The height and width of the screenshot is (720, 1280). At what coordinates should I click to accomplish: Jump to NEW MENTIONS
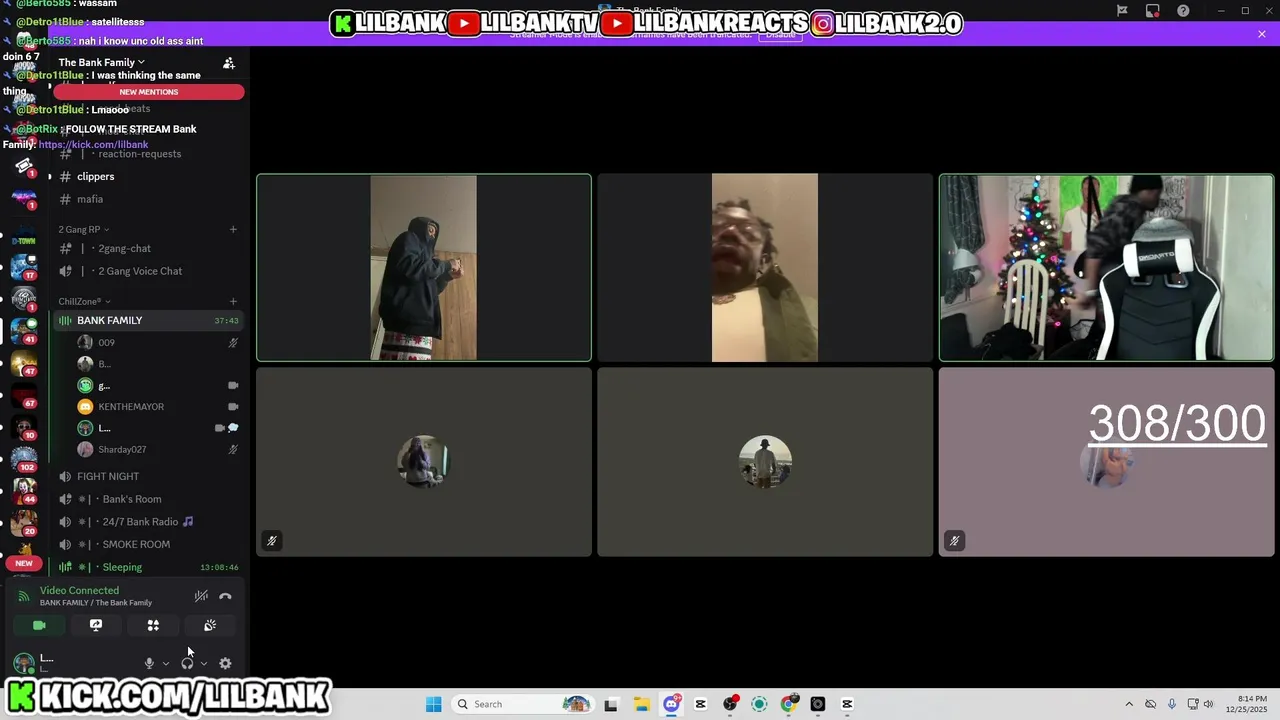[x=149, y=92]
